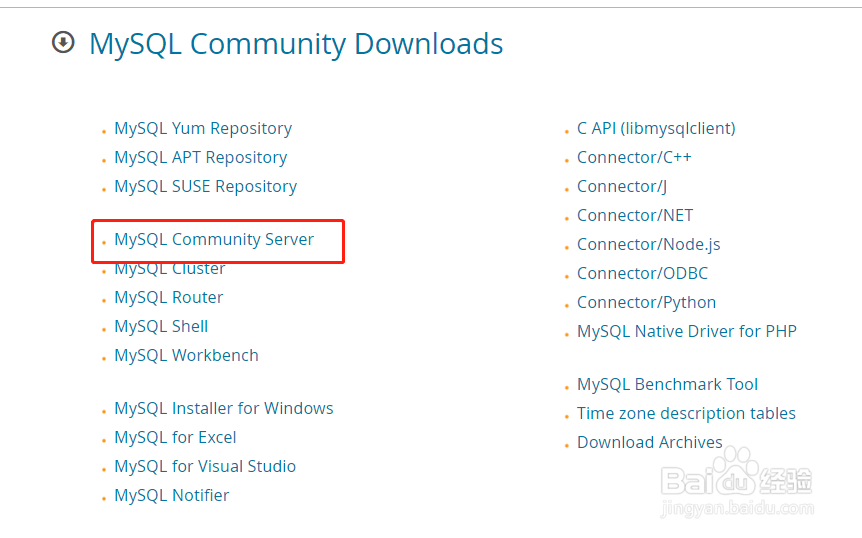Open MySQL Native Driver for PHP
The image size is (862, 538).
687,332
